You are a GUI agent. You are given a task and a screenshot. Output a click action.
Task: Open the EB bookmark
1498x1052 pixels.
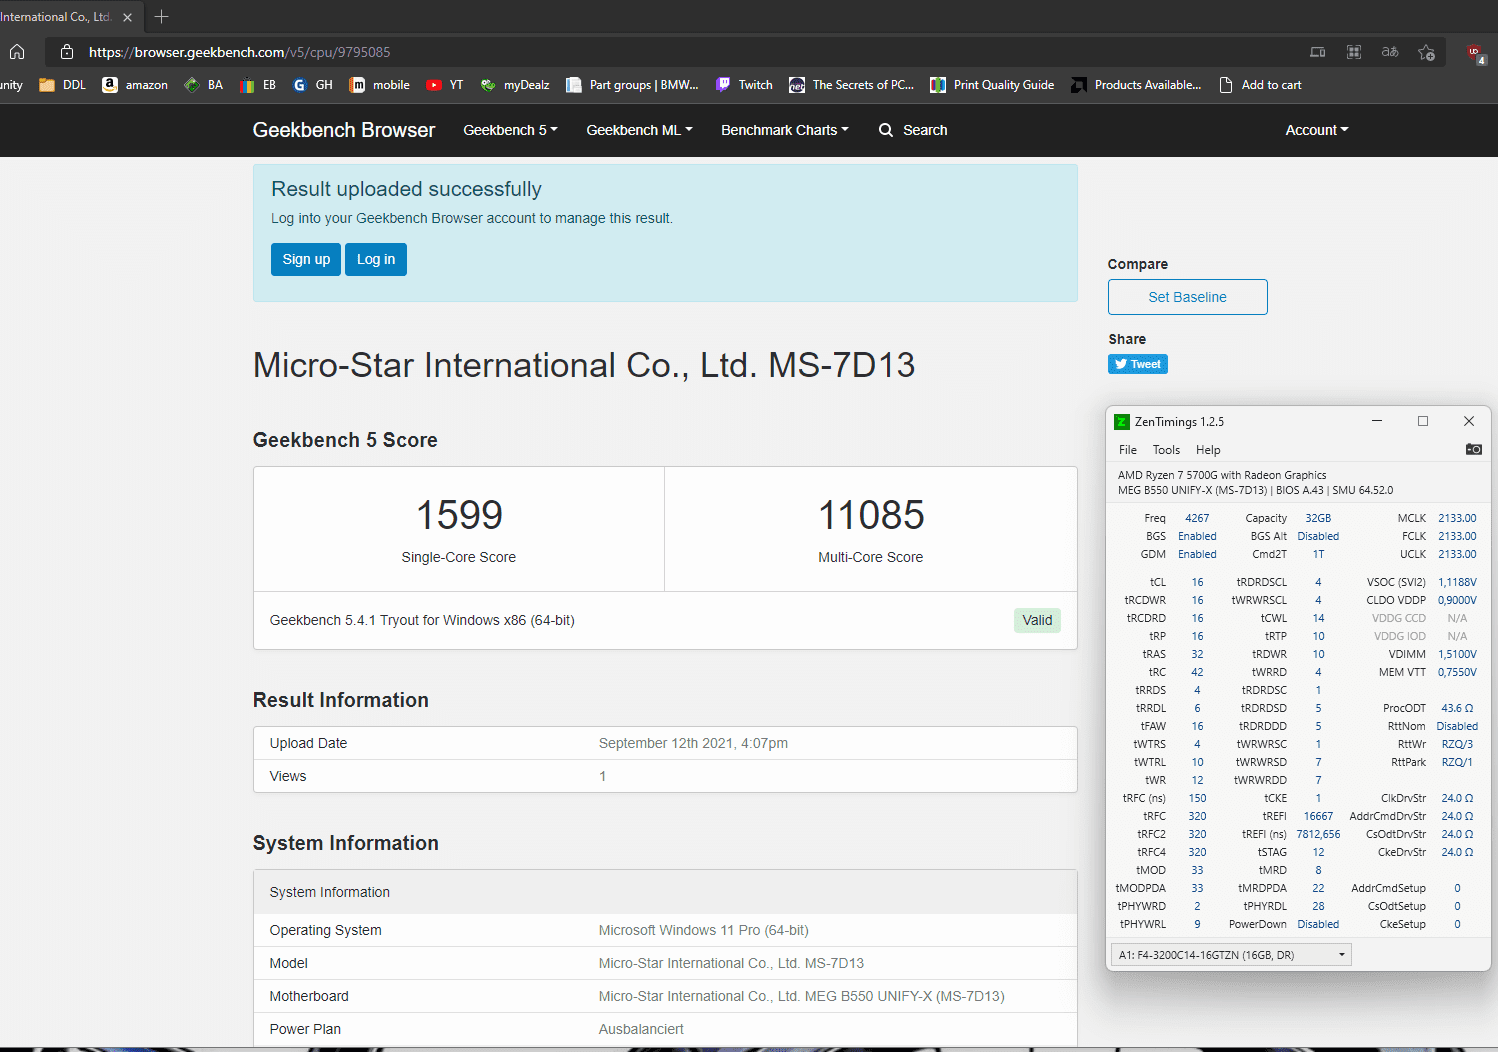[x=258, y=85]
